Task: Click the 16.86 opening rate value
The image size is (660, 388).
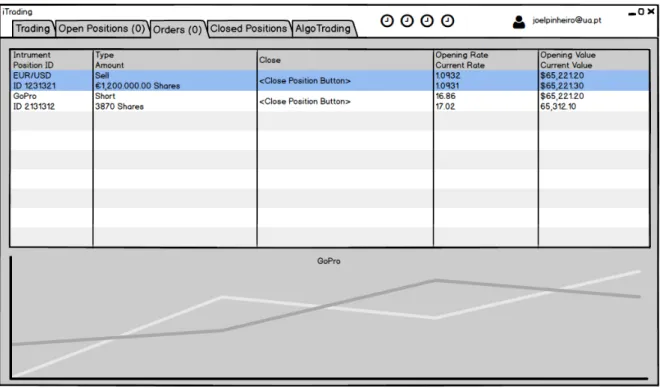Action: 445,96
